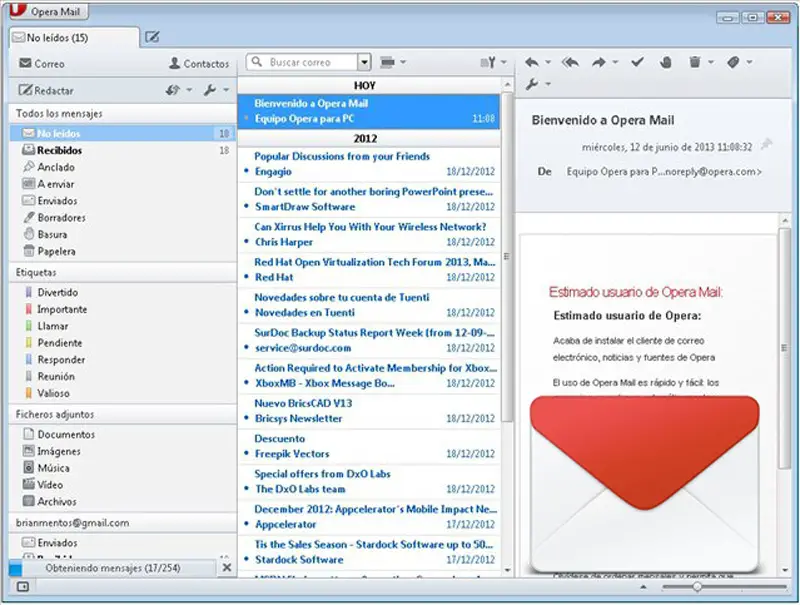Open the Correo panel

pyautogui.click(x=42, y=63)
